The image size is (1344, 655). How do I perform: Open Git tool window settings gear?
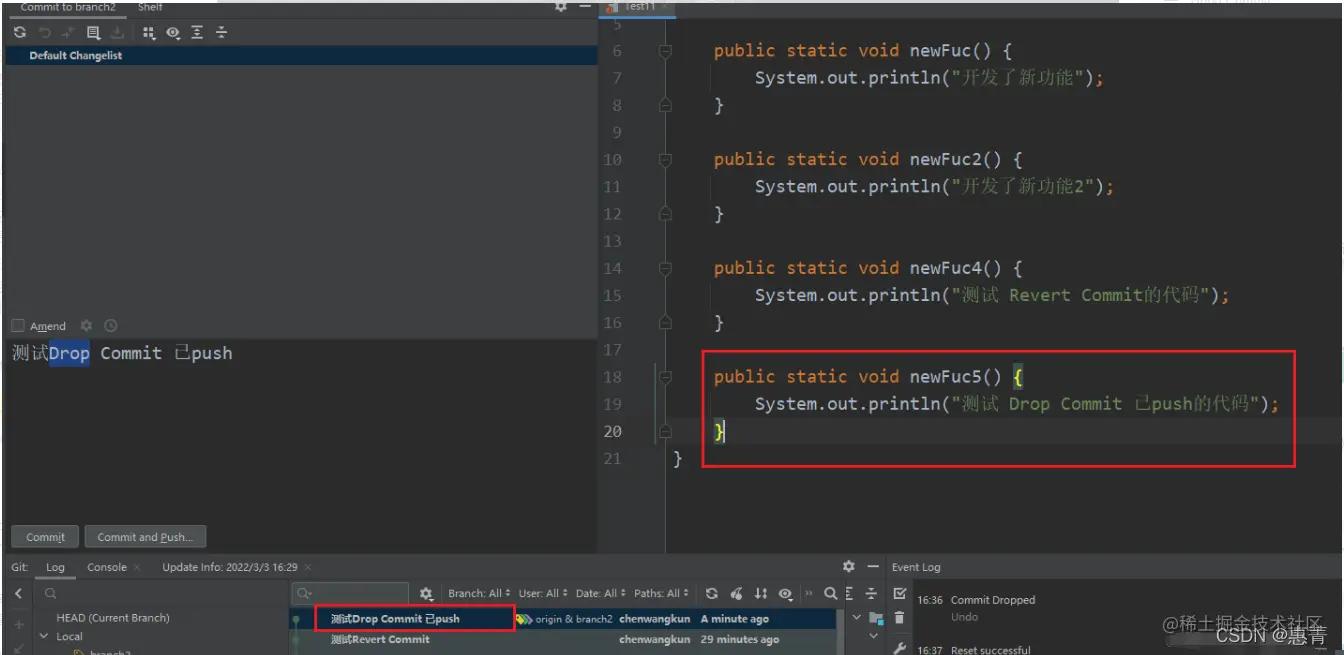tap(849, 566)
